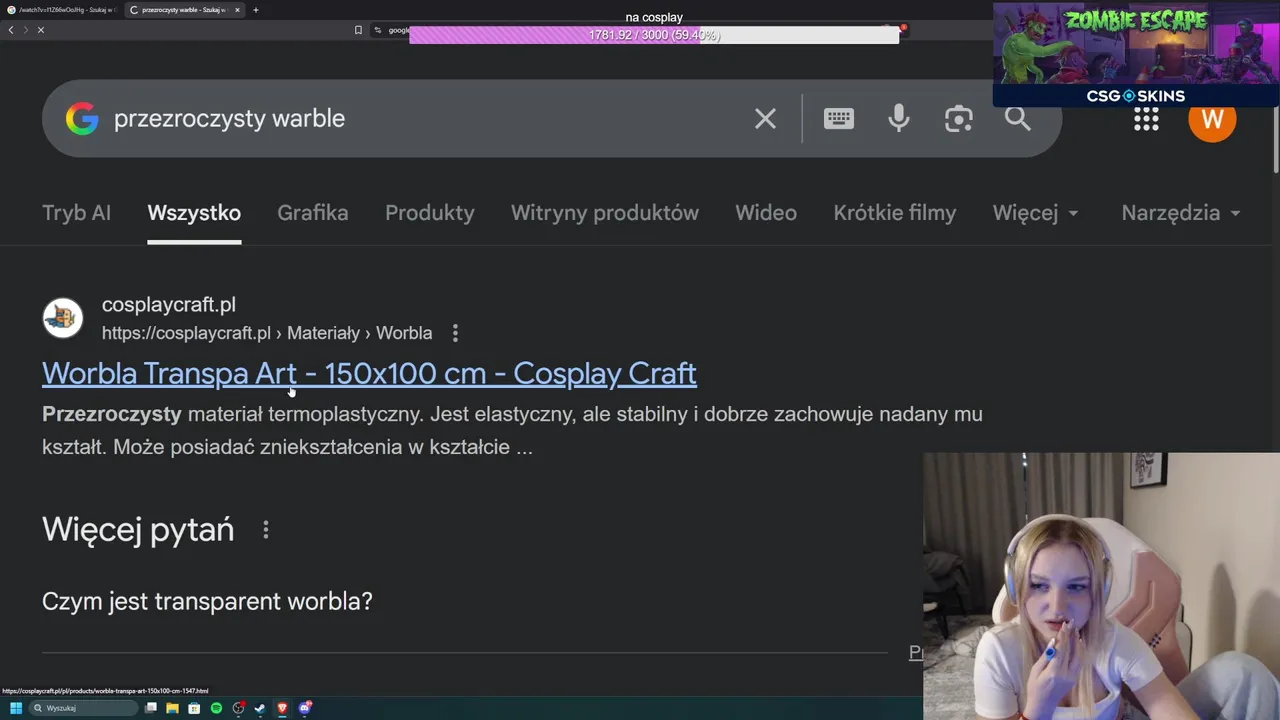Screen dimensions: 1280x720
Task: Bookmark the page from the address bar
Action: 358,30
